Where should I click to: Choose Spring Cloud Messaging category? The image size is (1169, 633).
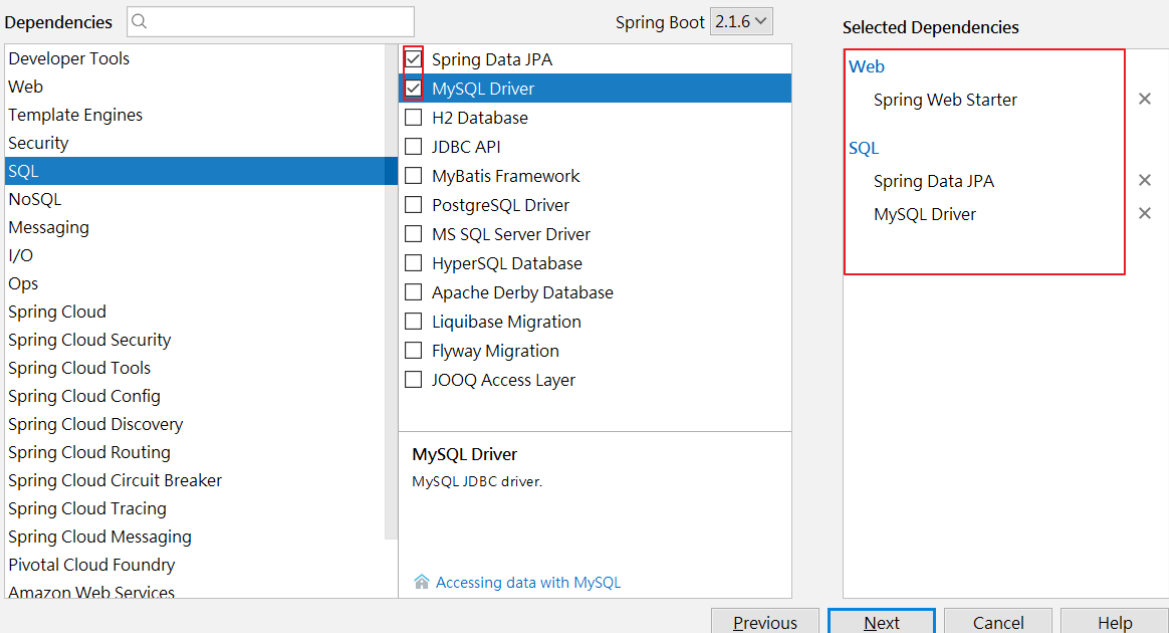pos(195,537)
